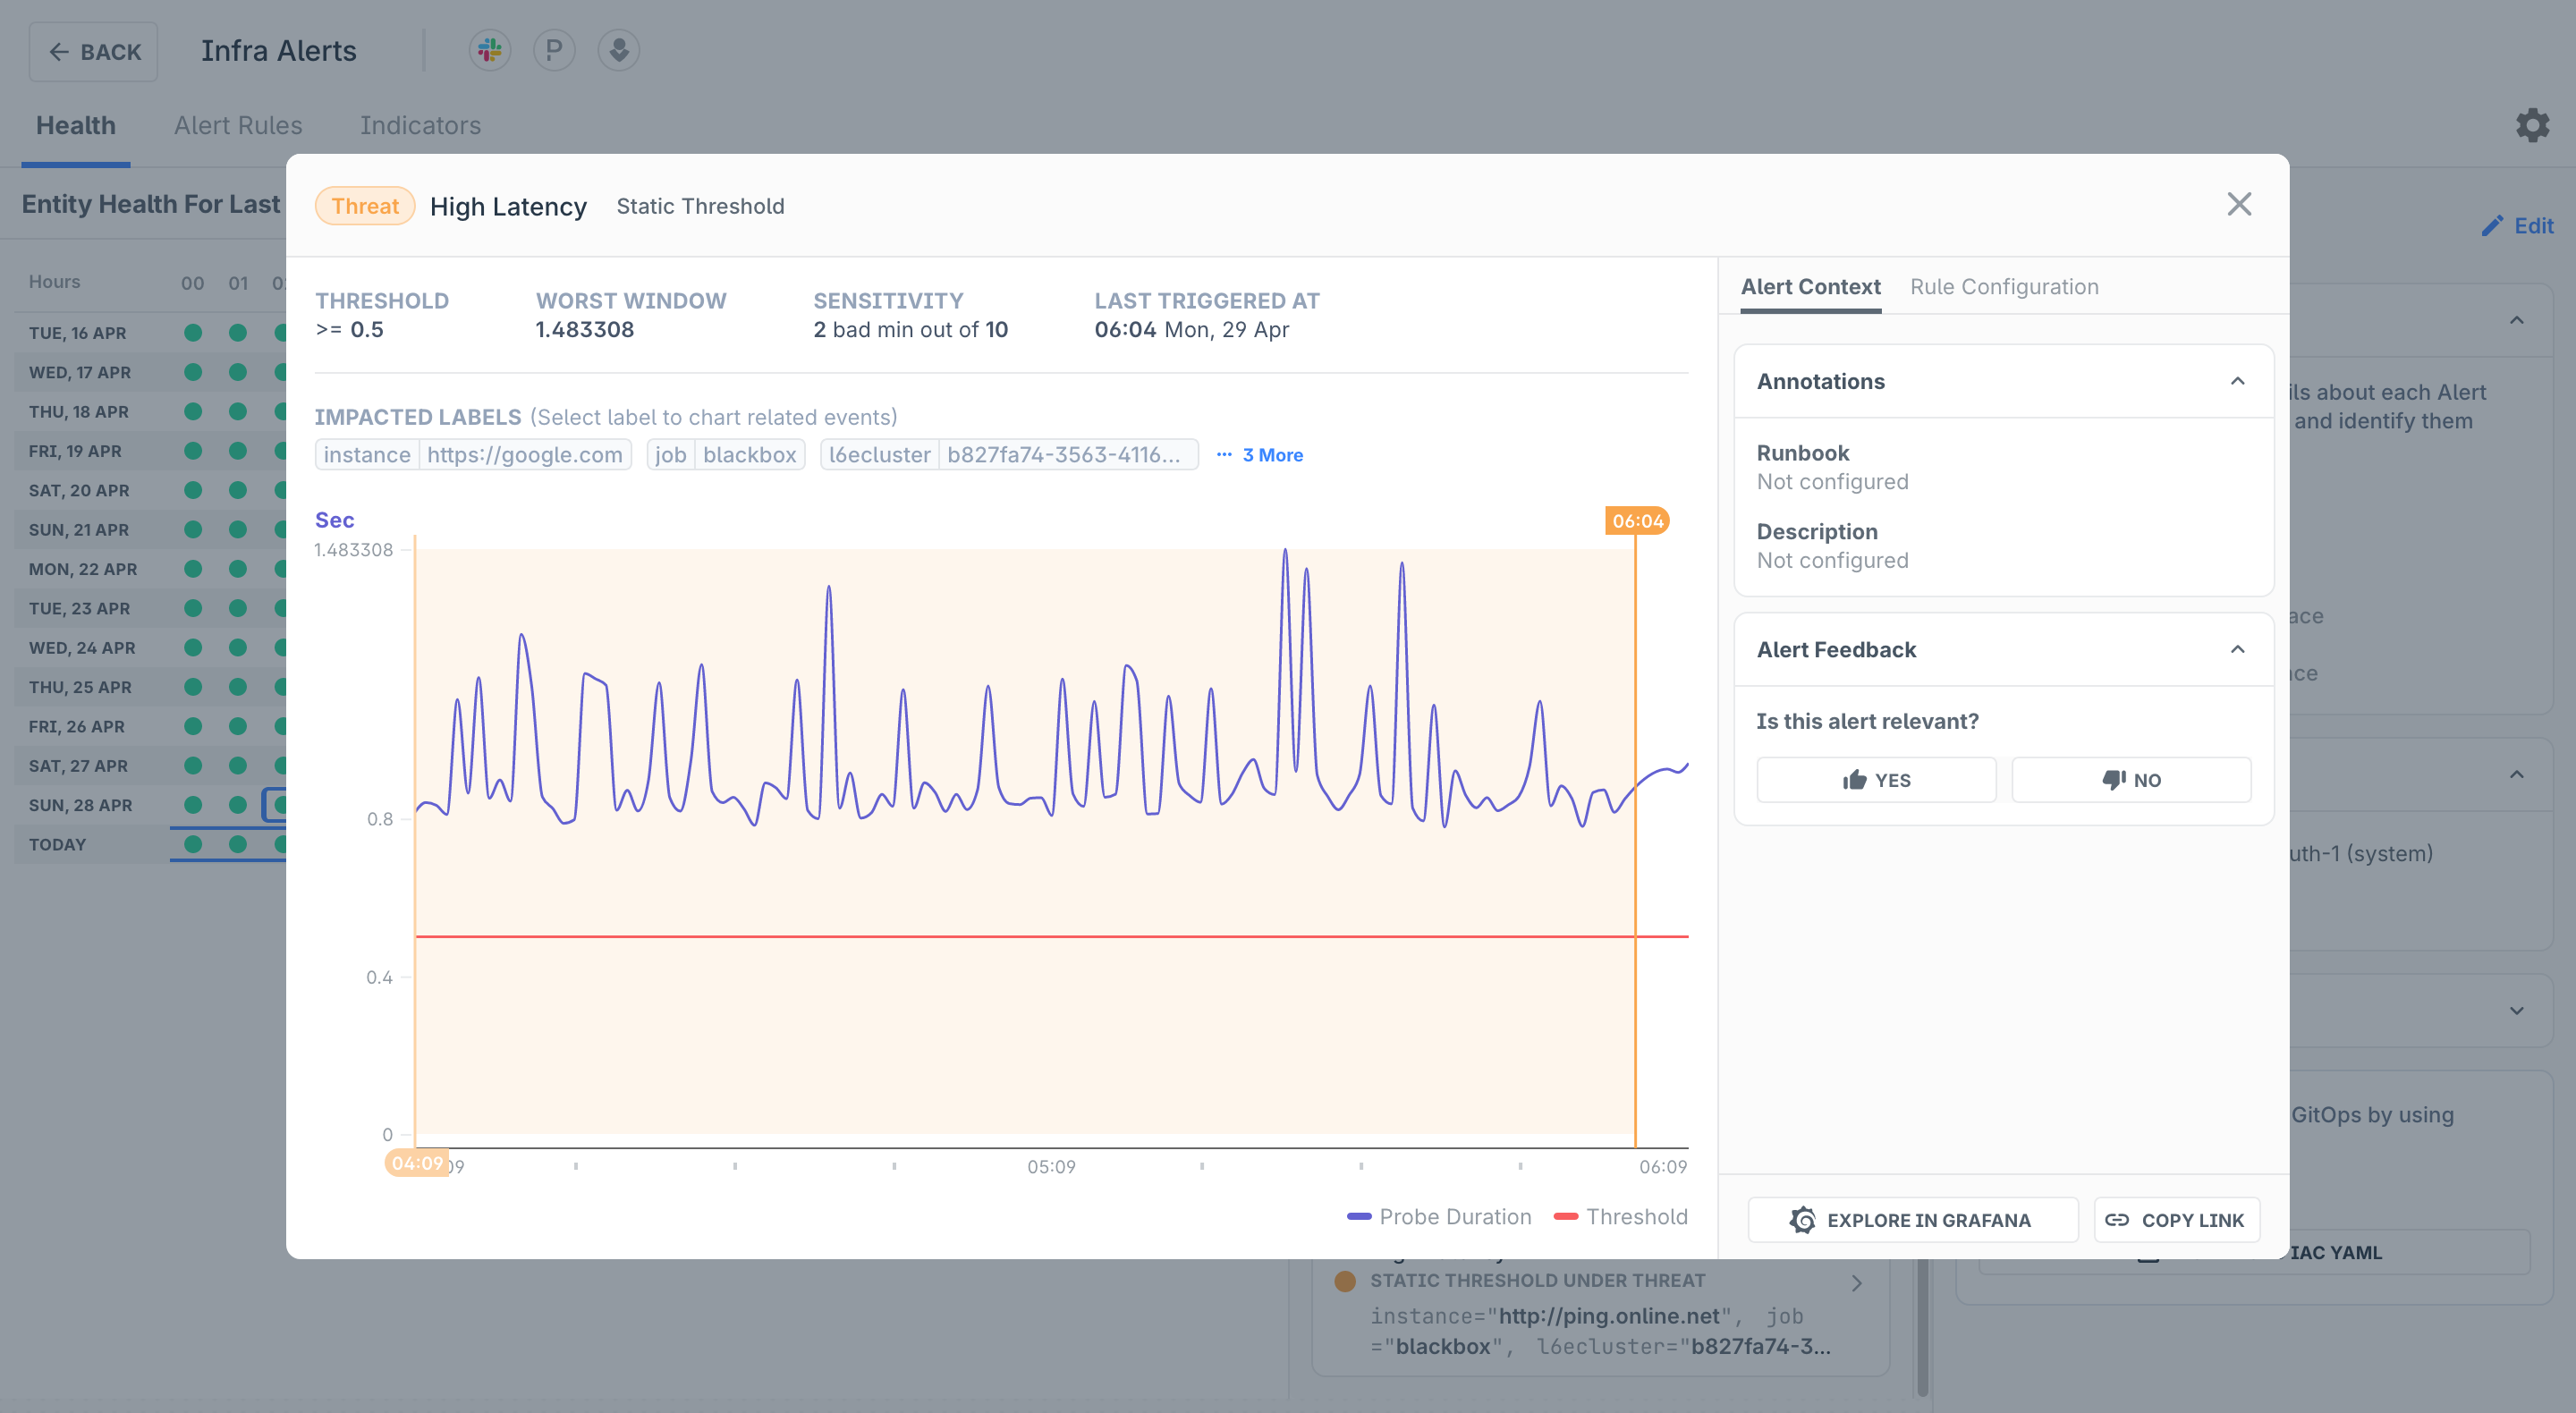The height and width of the screenshot is (1413, 2576).
Task: Click the PagerDuty P icon
Action: pyautogui.click(x=554, y=50)
